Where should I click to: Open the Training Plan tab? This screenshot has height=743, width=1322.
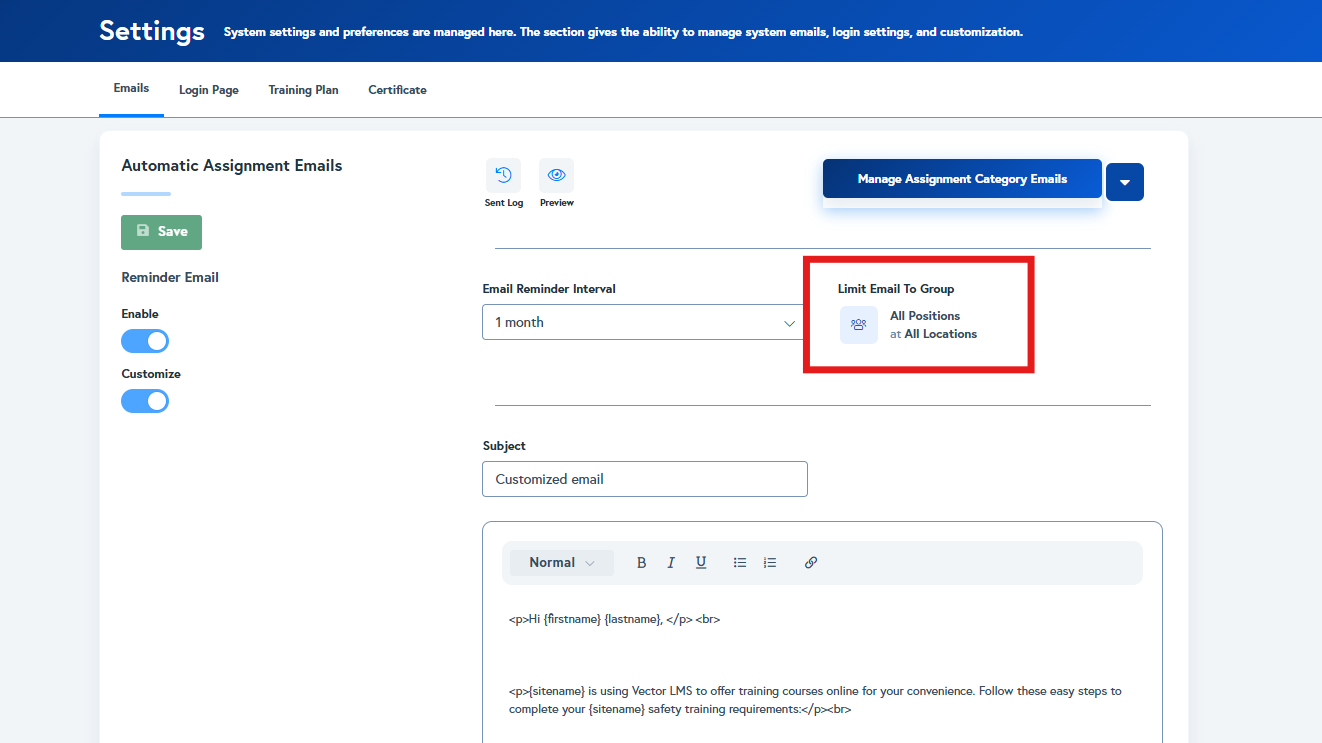(303, 90)
